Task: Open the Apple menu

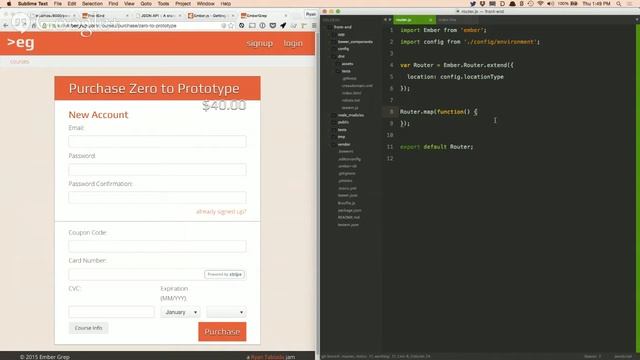Action: click(x=9, y=4)
